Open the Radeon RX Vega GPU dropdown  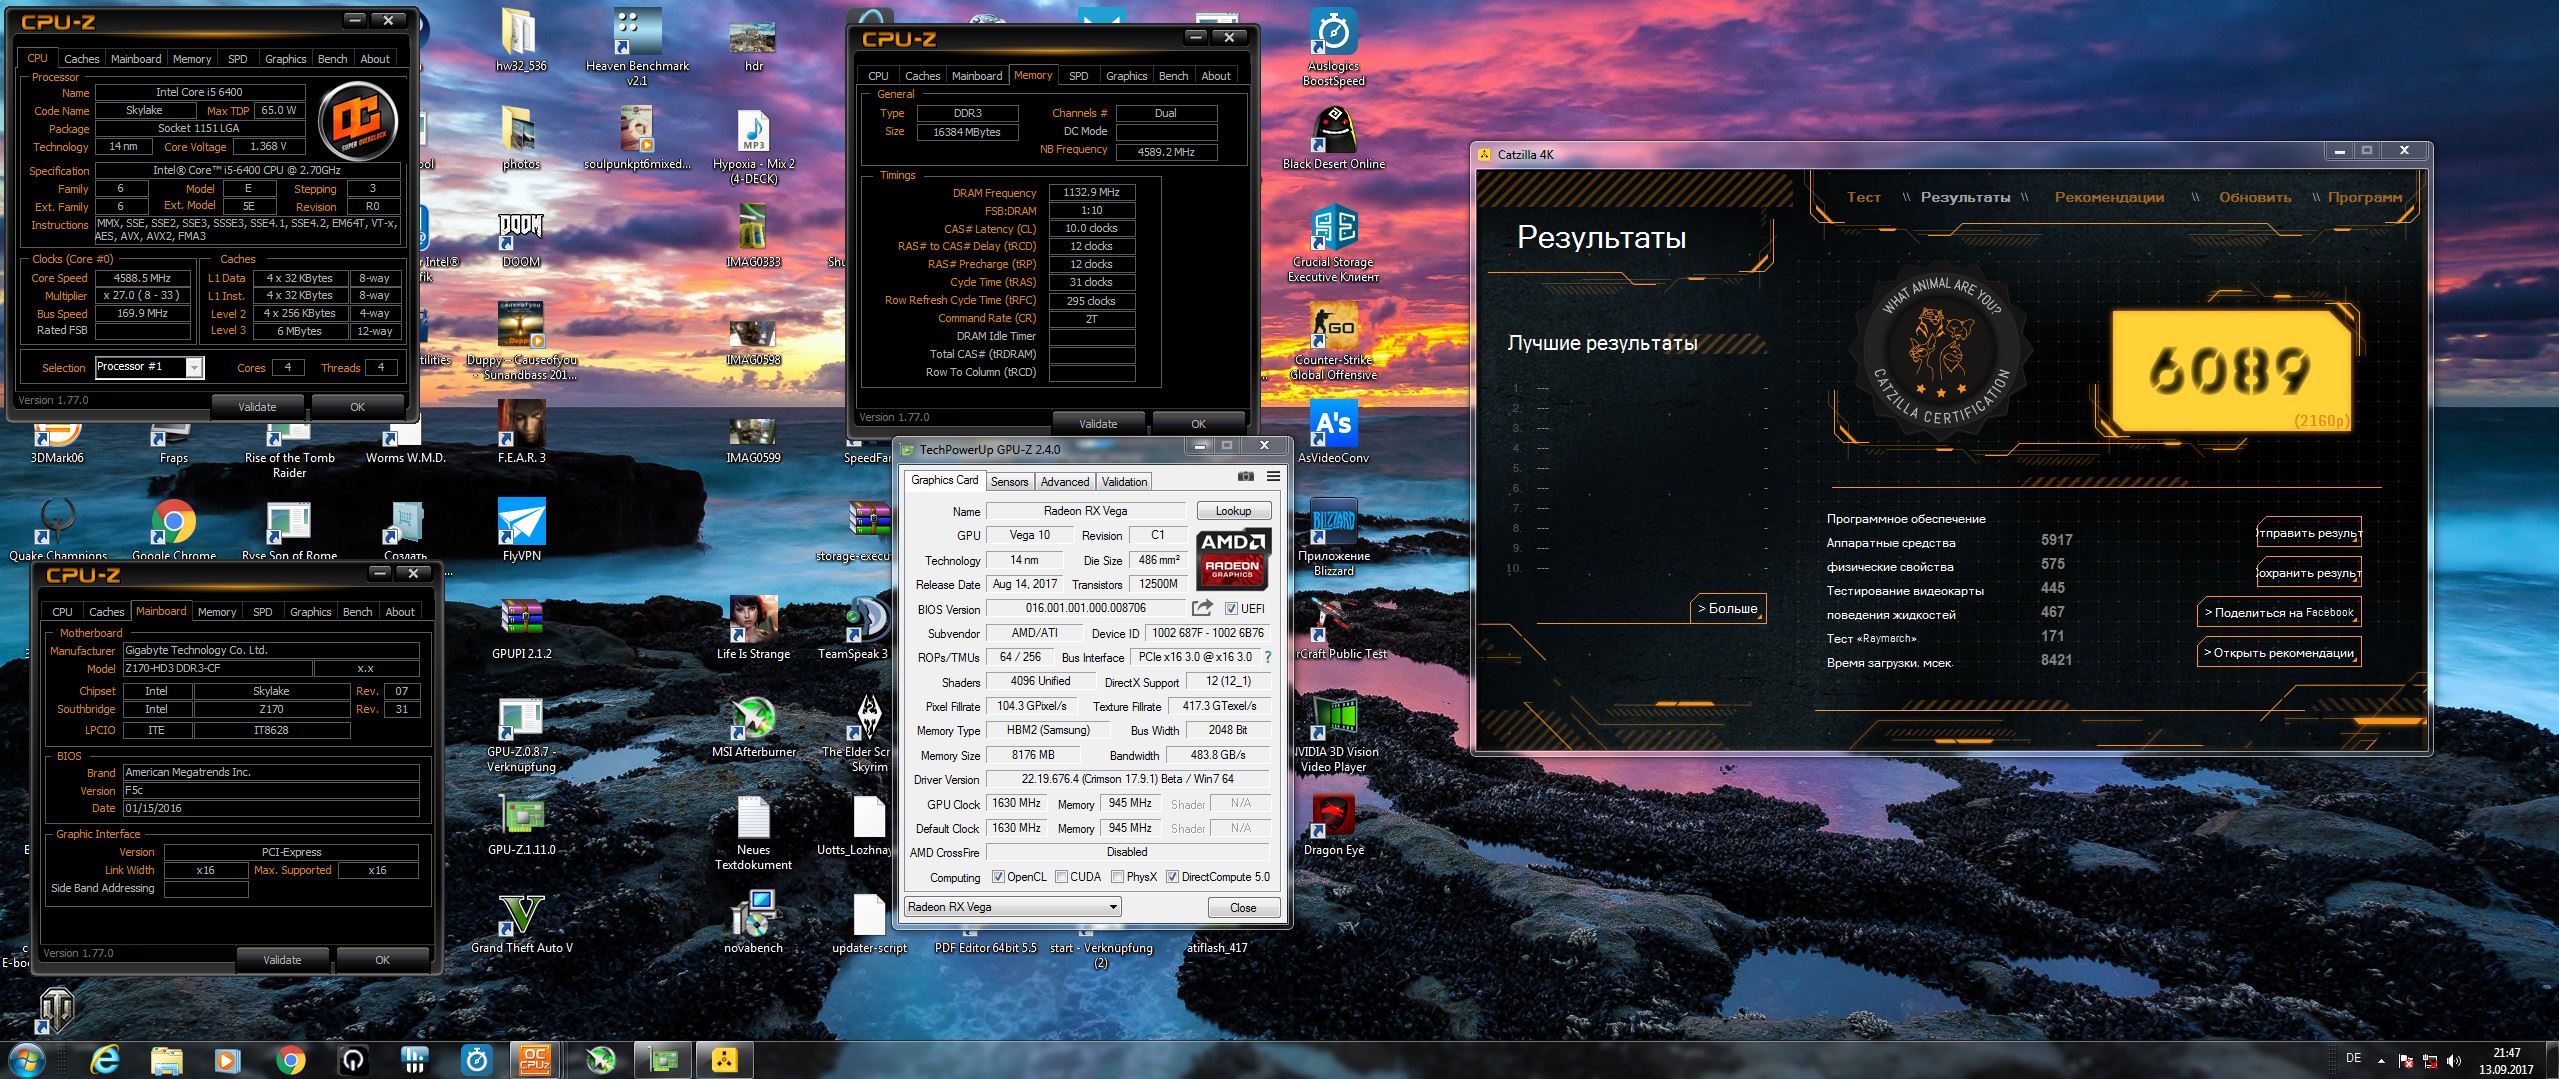pos(1012,907)
